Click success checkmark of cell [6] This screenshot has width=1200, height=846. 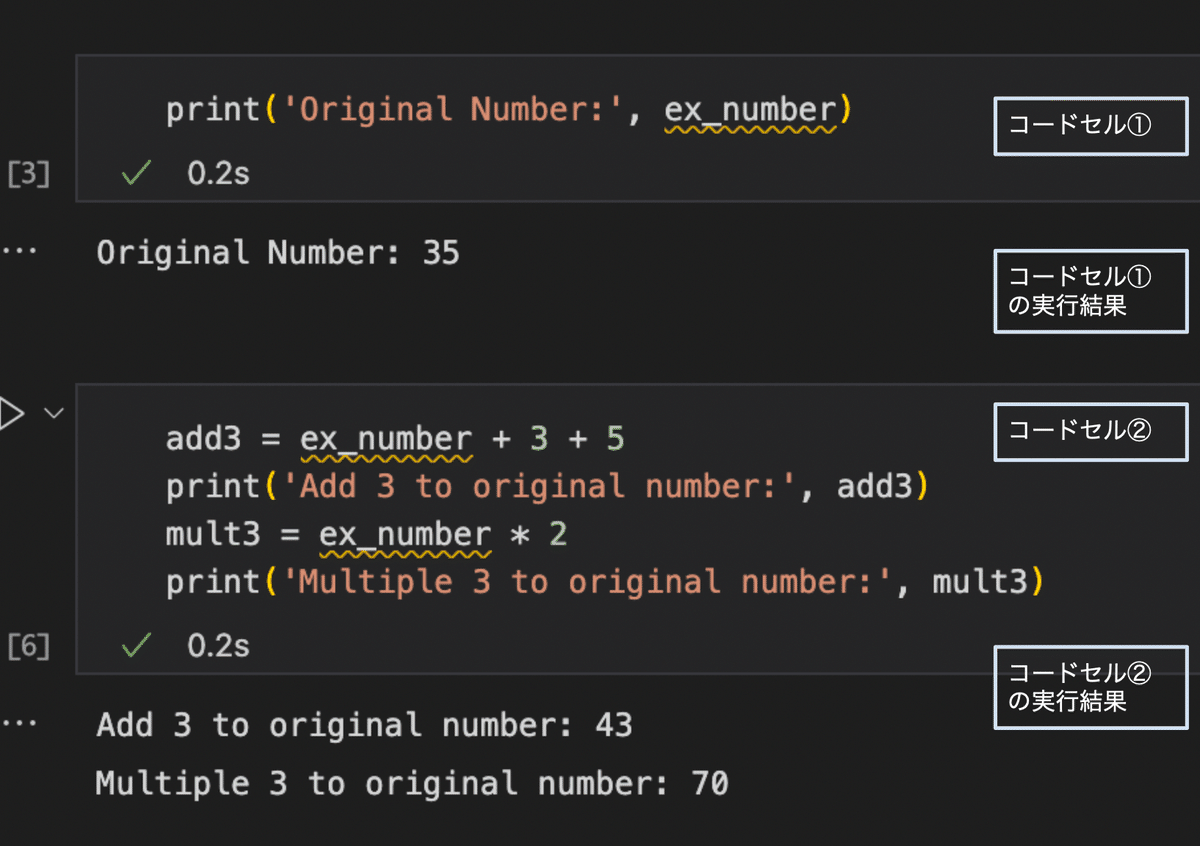[136, 646]
